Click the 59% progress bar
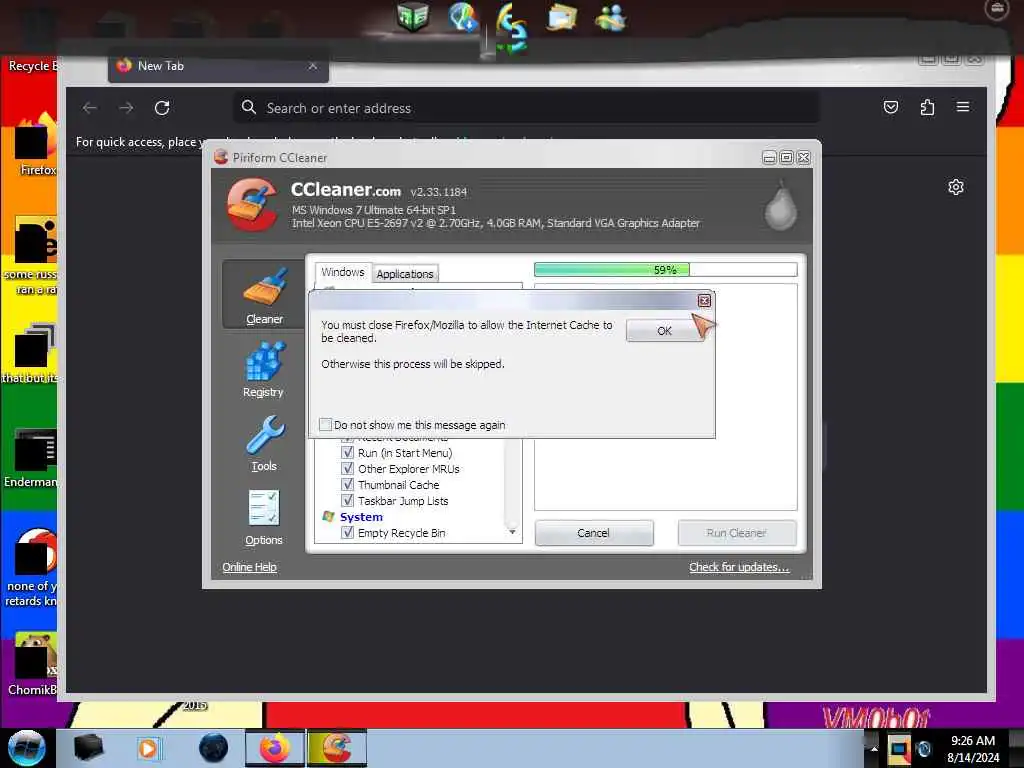 pos(665,270)
